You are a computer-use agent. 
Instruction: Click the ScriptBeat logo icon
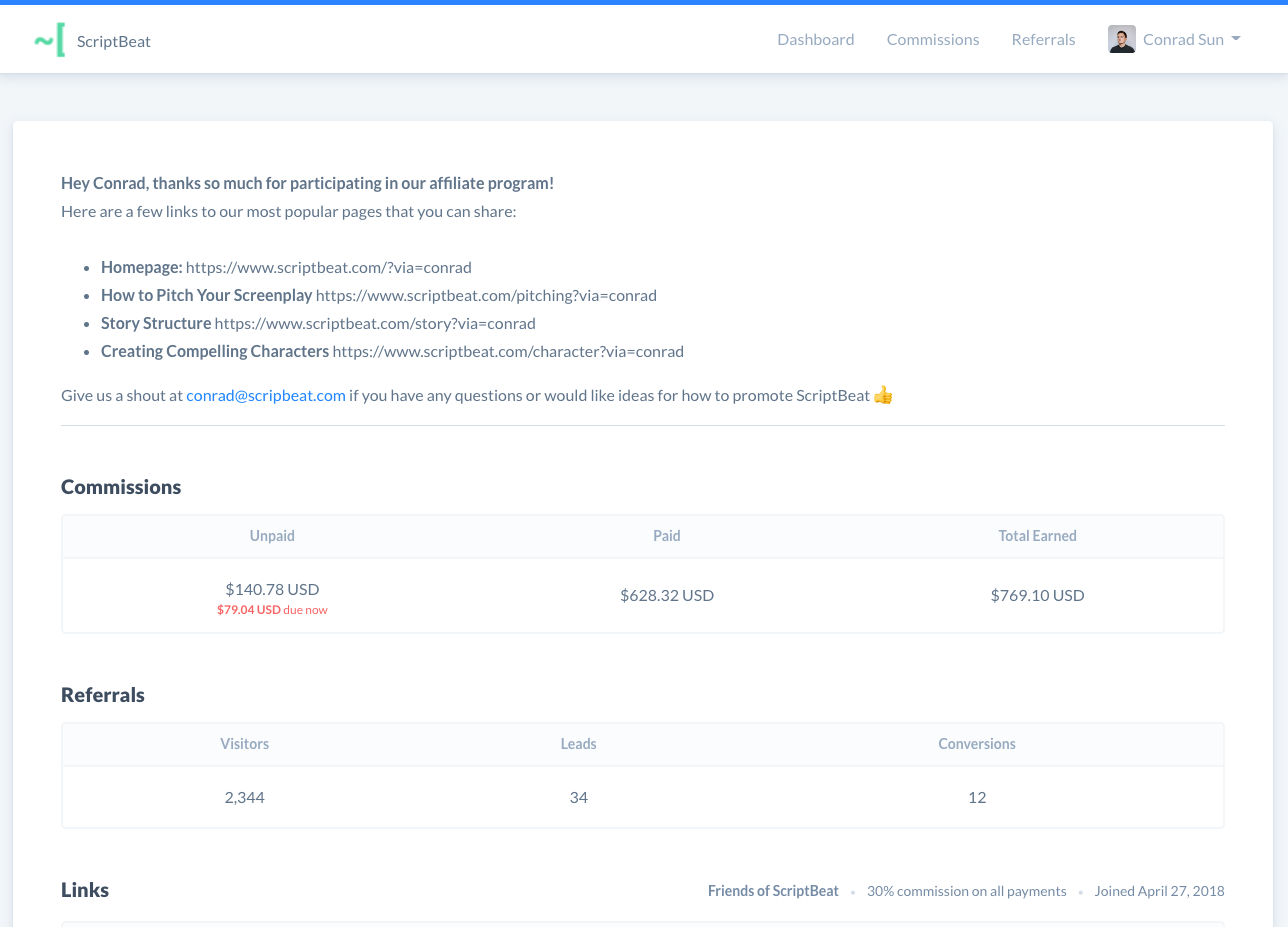pos(50,40)
